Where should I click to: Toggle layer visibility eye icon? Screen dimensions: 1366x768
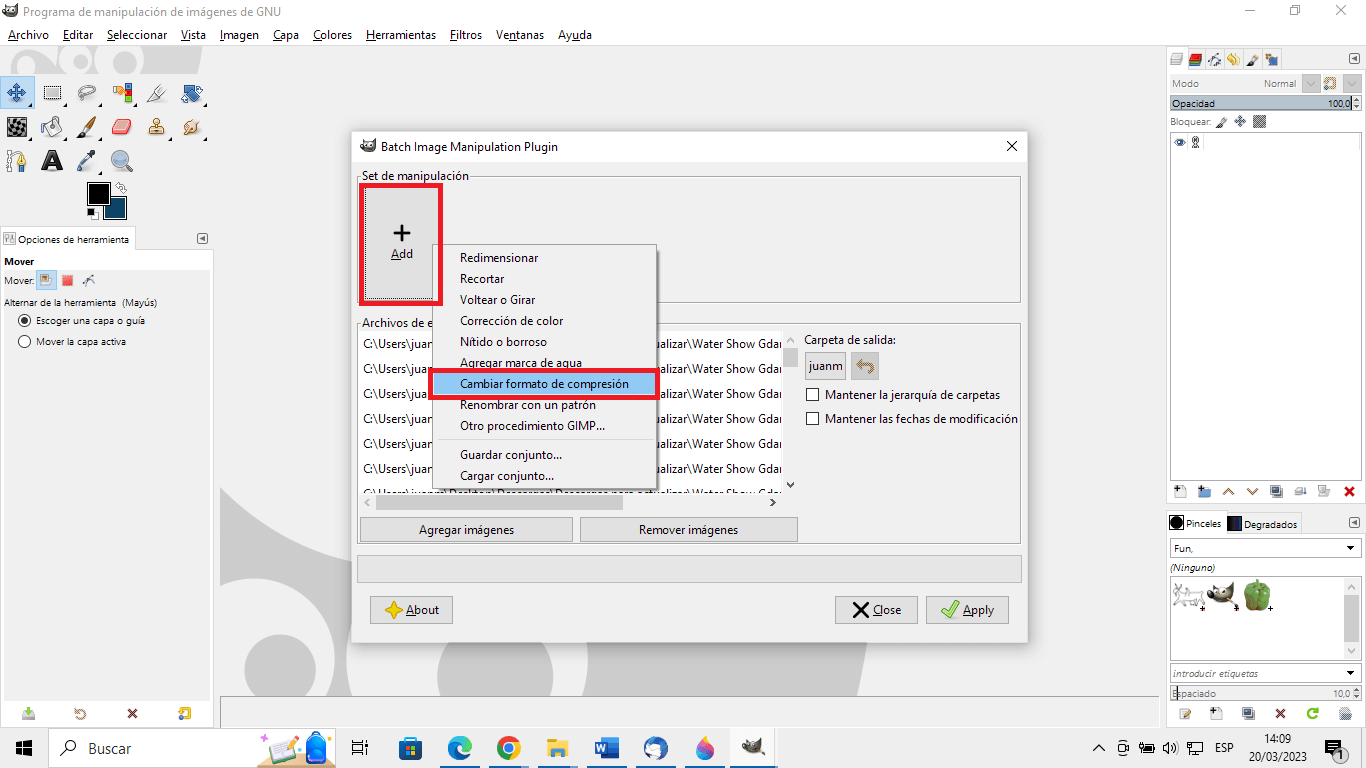click(x=1180, y=143)
